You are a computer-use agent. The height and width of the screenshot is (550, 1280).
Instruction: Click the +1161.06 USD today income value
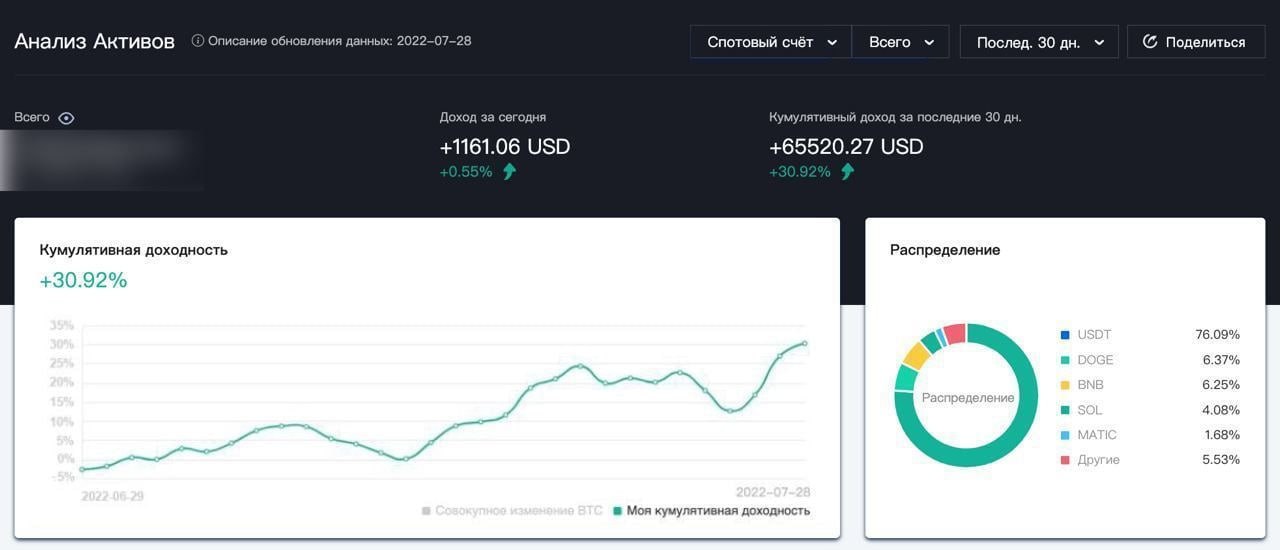click(x=505, y=146)
